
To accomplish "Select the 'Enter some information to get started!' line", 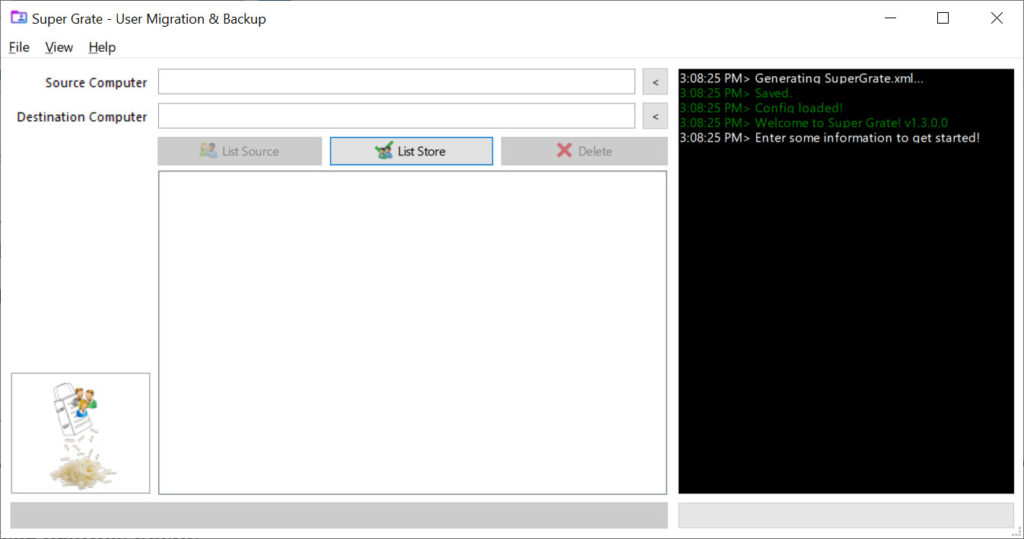I will 829,138.
